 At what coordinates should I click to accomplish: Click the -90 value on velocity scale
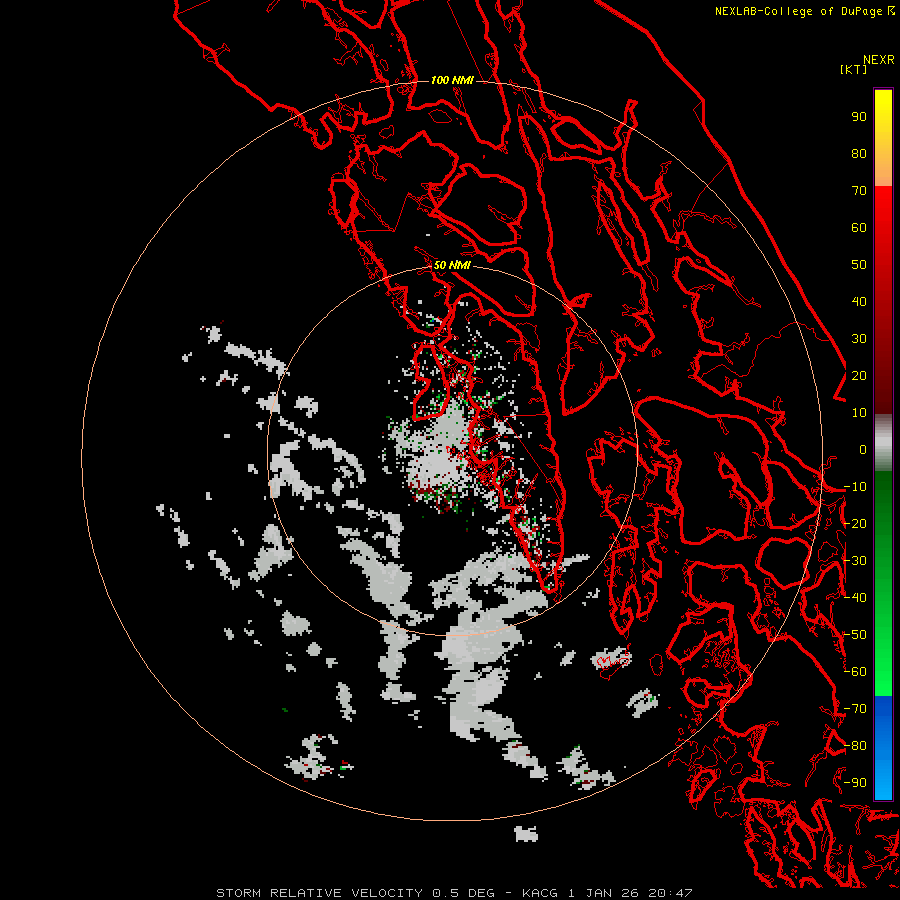855,783
